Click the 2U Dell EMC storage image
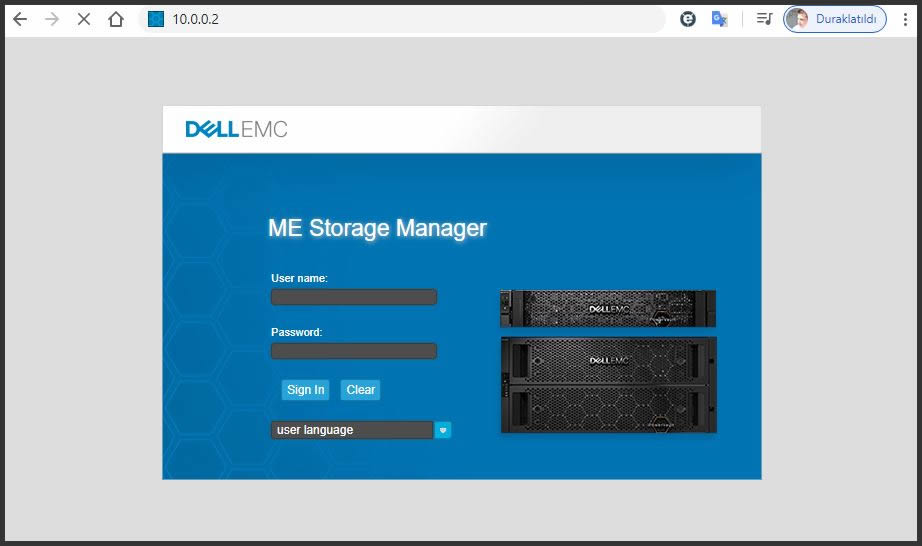 pos(608,309)
